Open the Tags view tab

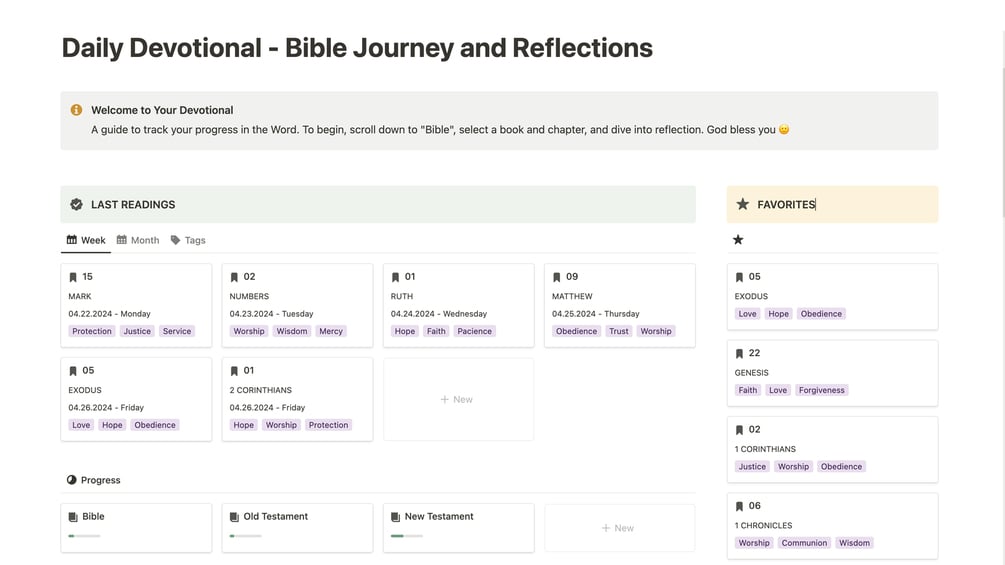[188, 240]
